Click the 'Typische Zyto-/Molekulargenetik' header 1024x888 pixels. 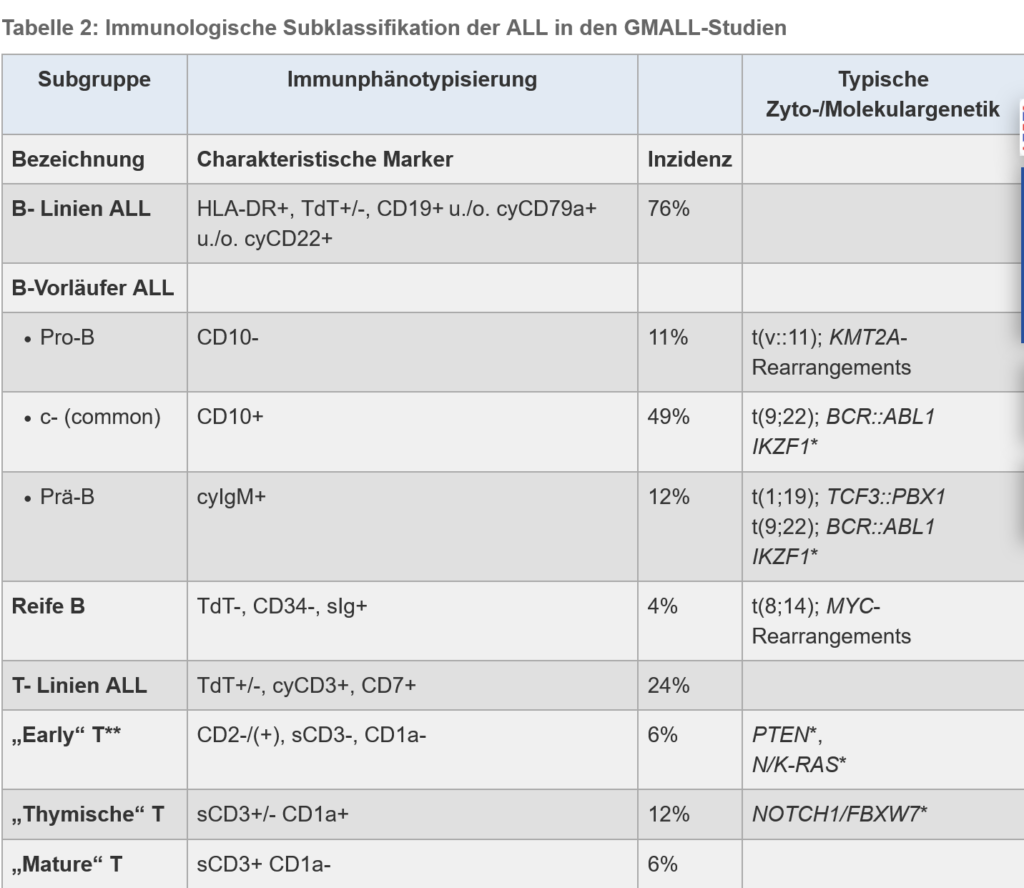pos(882,94)
